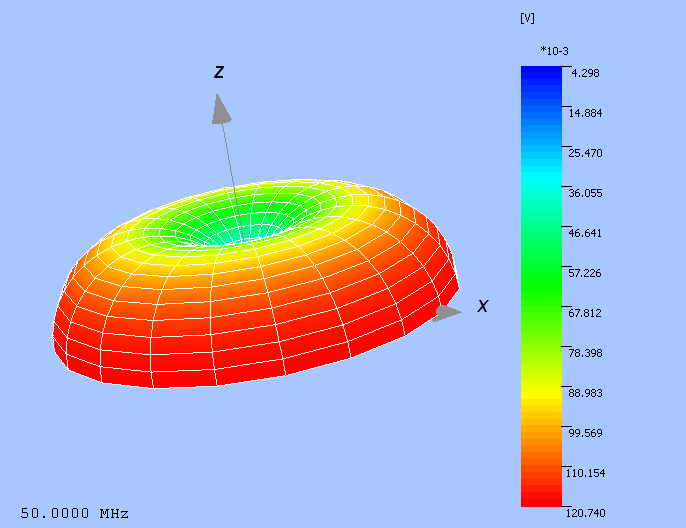Click the 99.569 legend value
This screenshot has width=686, height=528.
pos(585,433)
